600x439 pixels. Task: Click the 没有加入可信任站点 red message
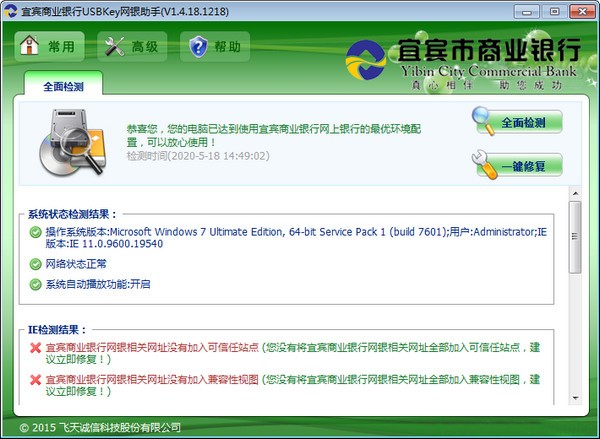tap(152, 347)
